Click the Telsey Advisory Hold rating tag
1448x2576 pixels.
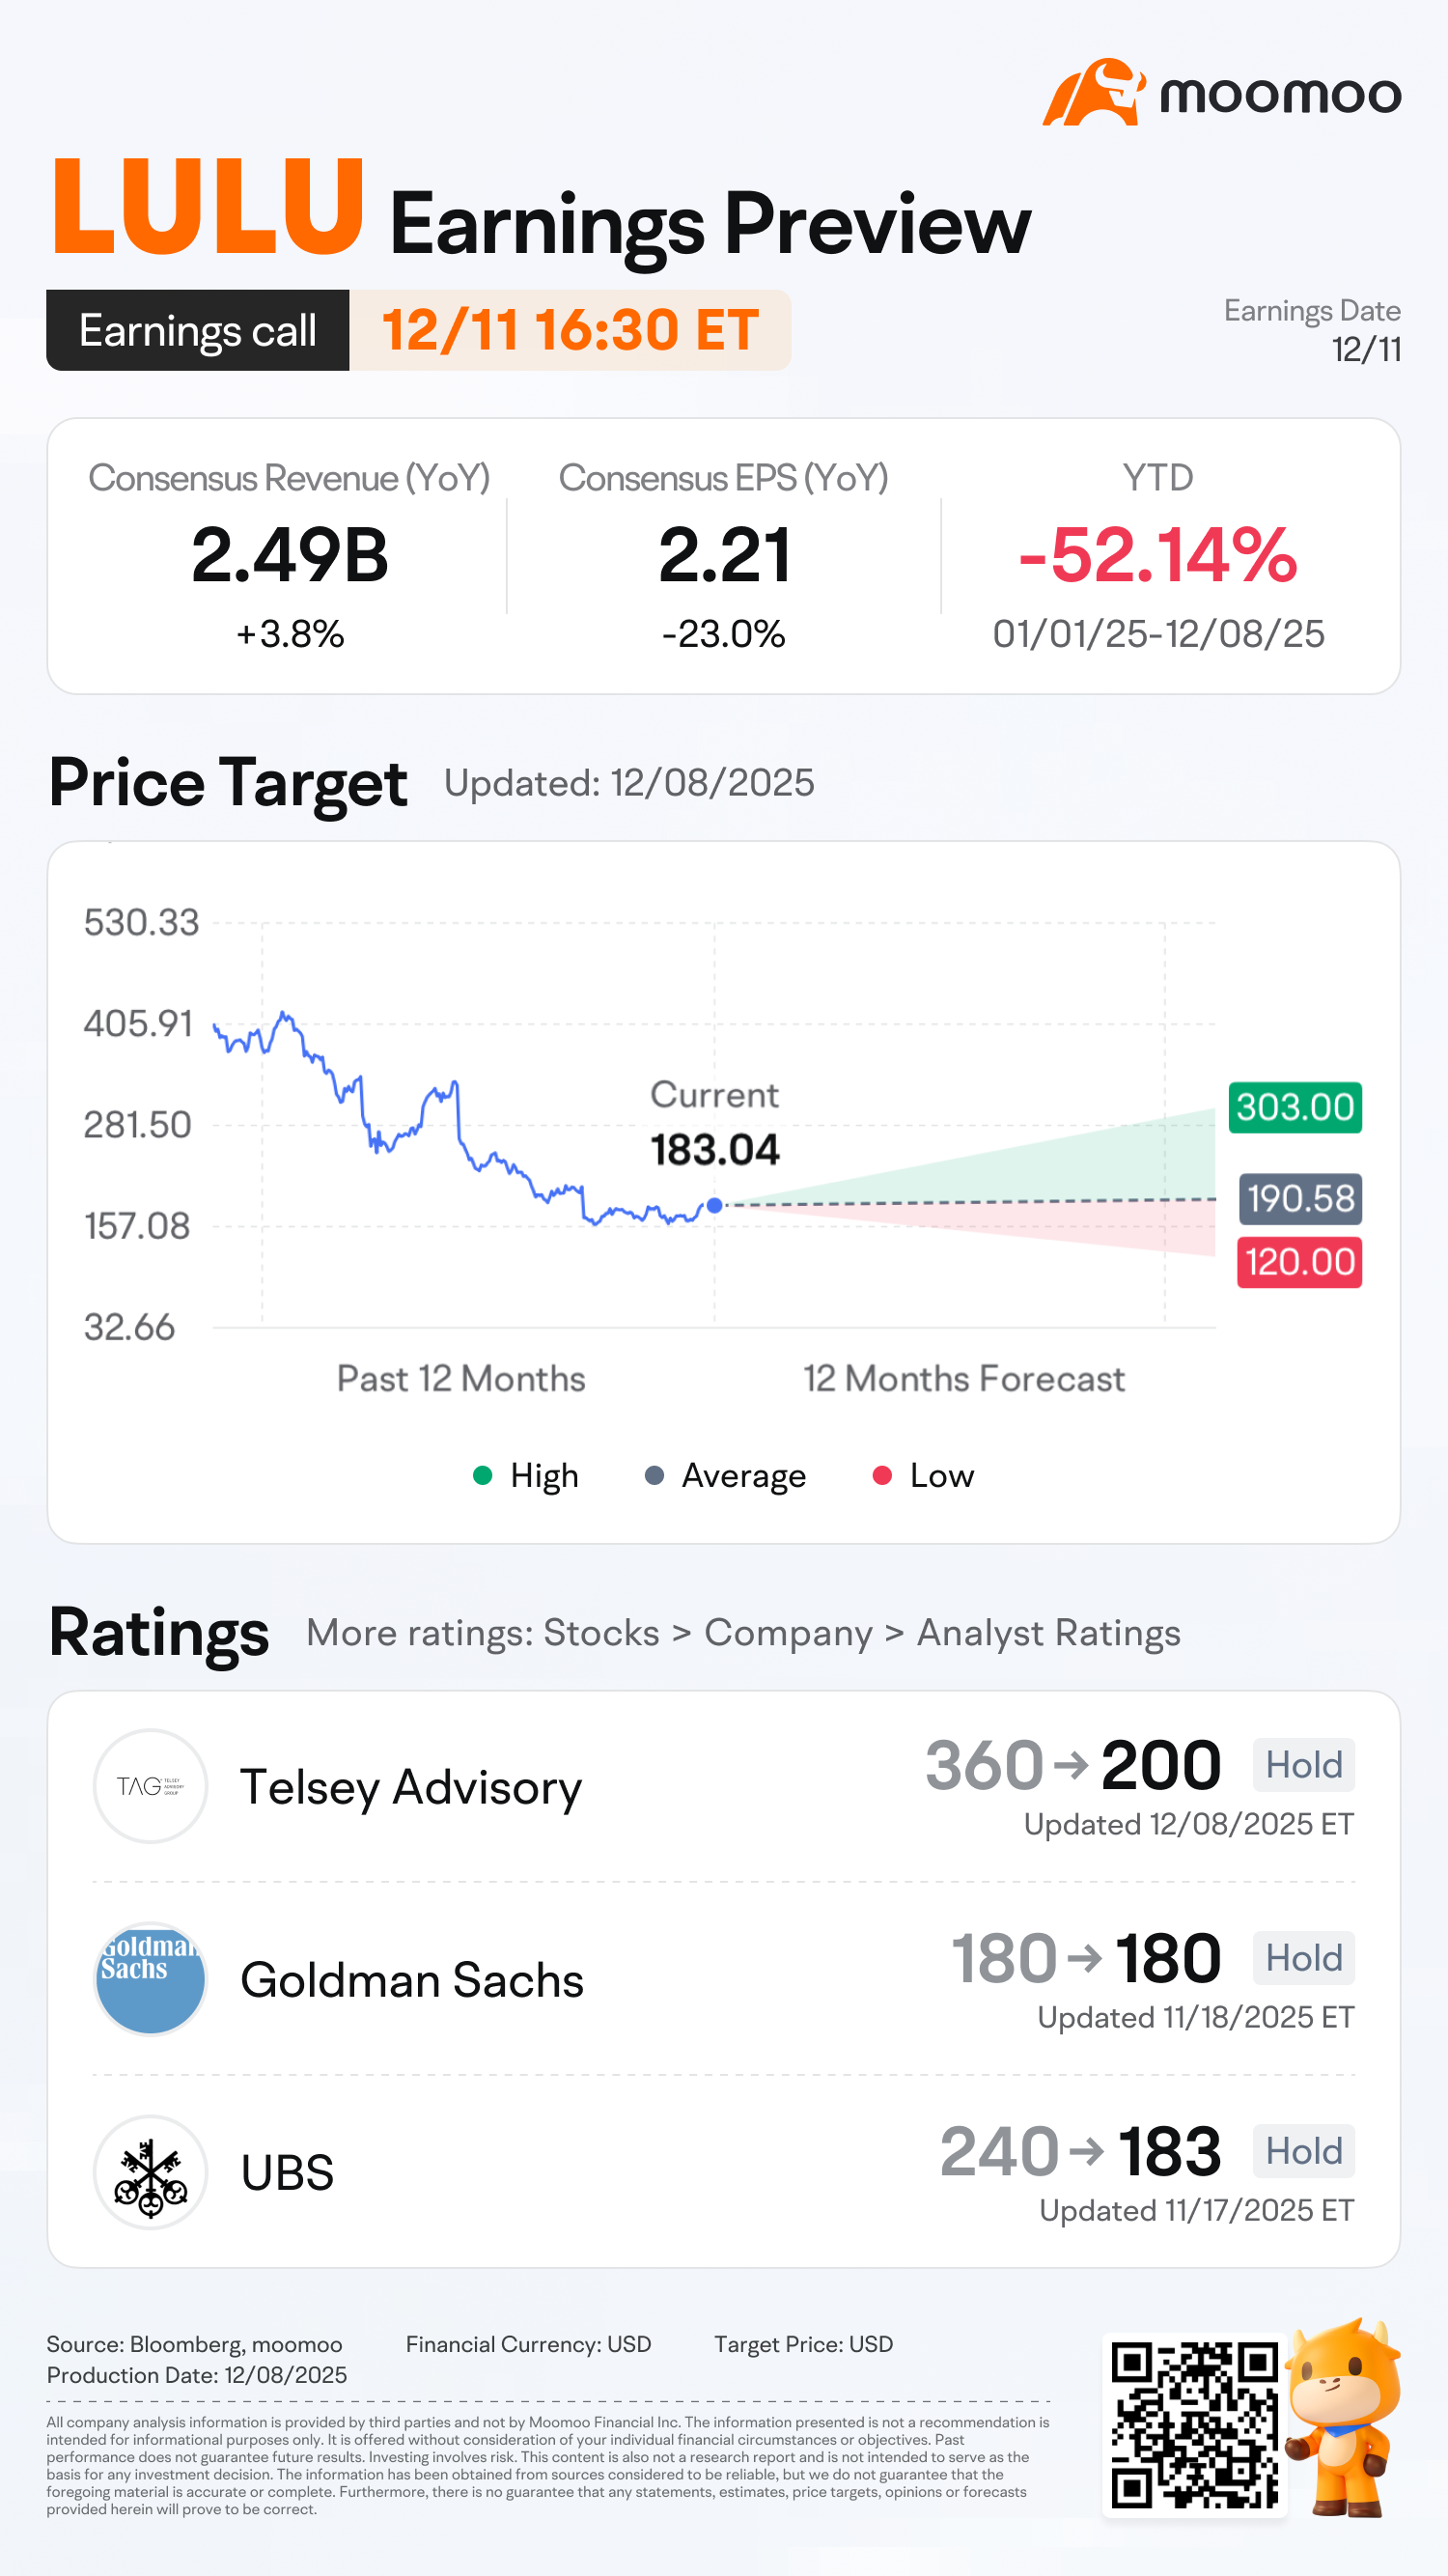1303,1765
